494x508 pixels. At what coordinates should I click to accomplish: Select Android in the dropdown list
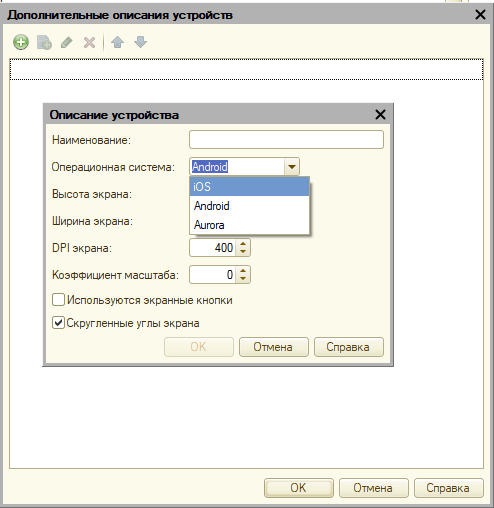click(249, 206)
